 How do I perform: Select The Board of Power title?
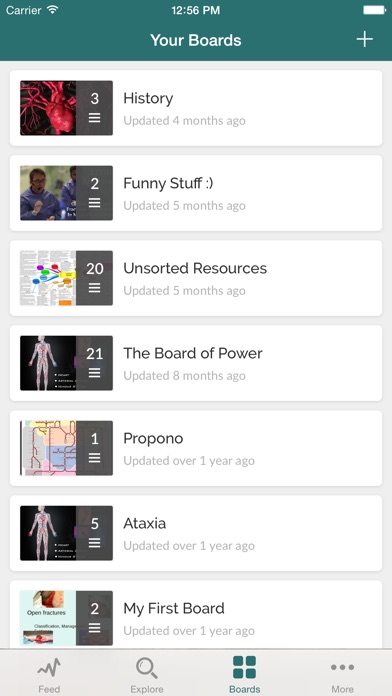coord(193,353)
